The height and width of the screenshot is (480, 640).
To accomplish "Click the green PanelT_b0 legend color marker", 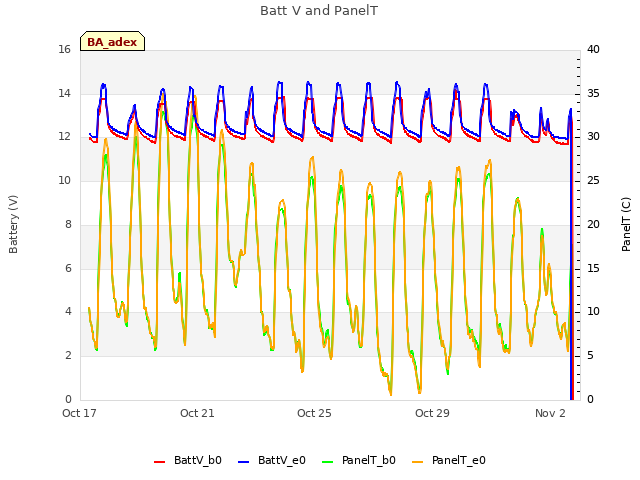I will pyautogui.click(x=327, y=462).
